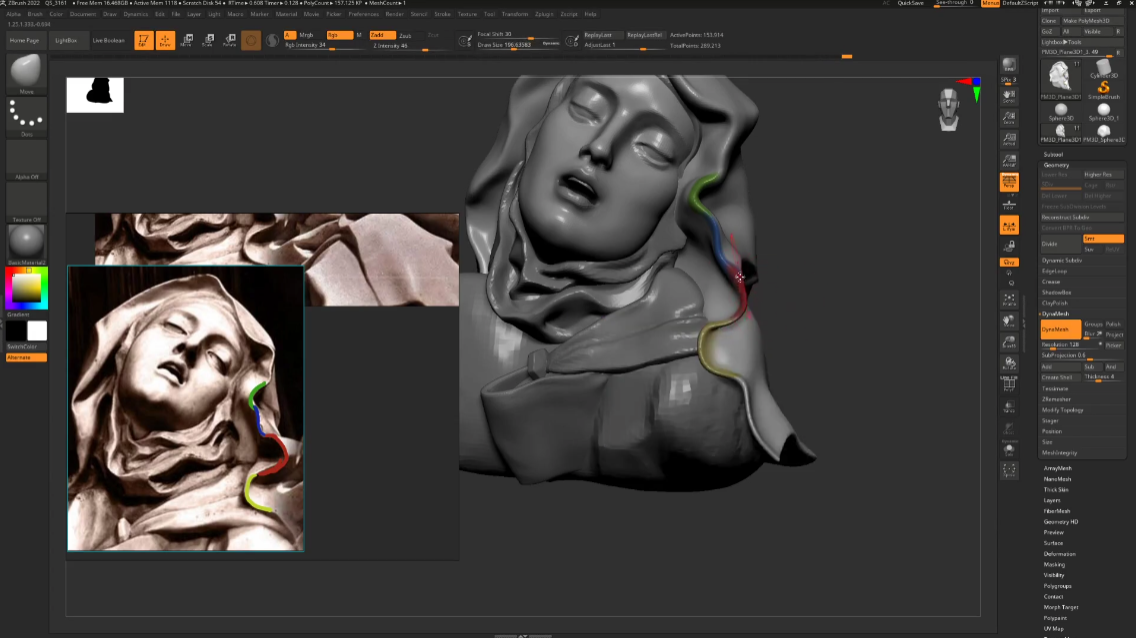Click the Frame mesh icon

point(1008,300)
